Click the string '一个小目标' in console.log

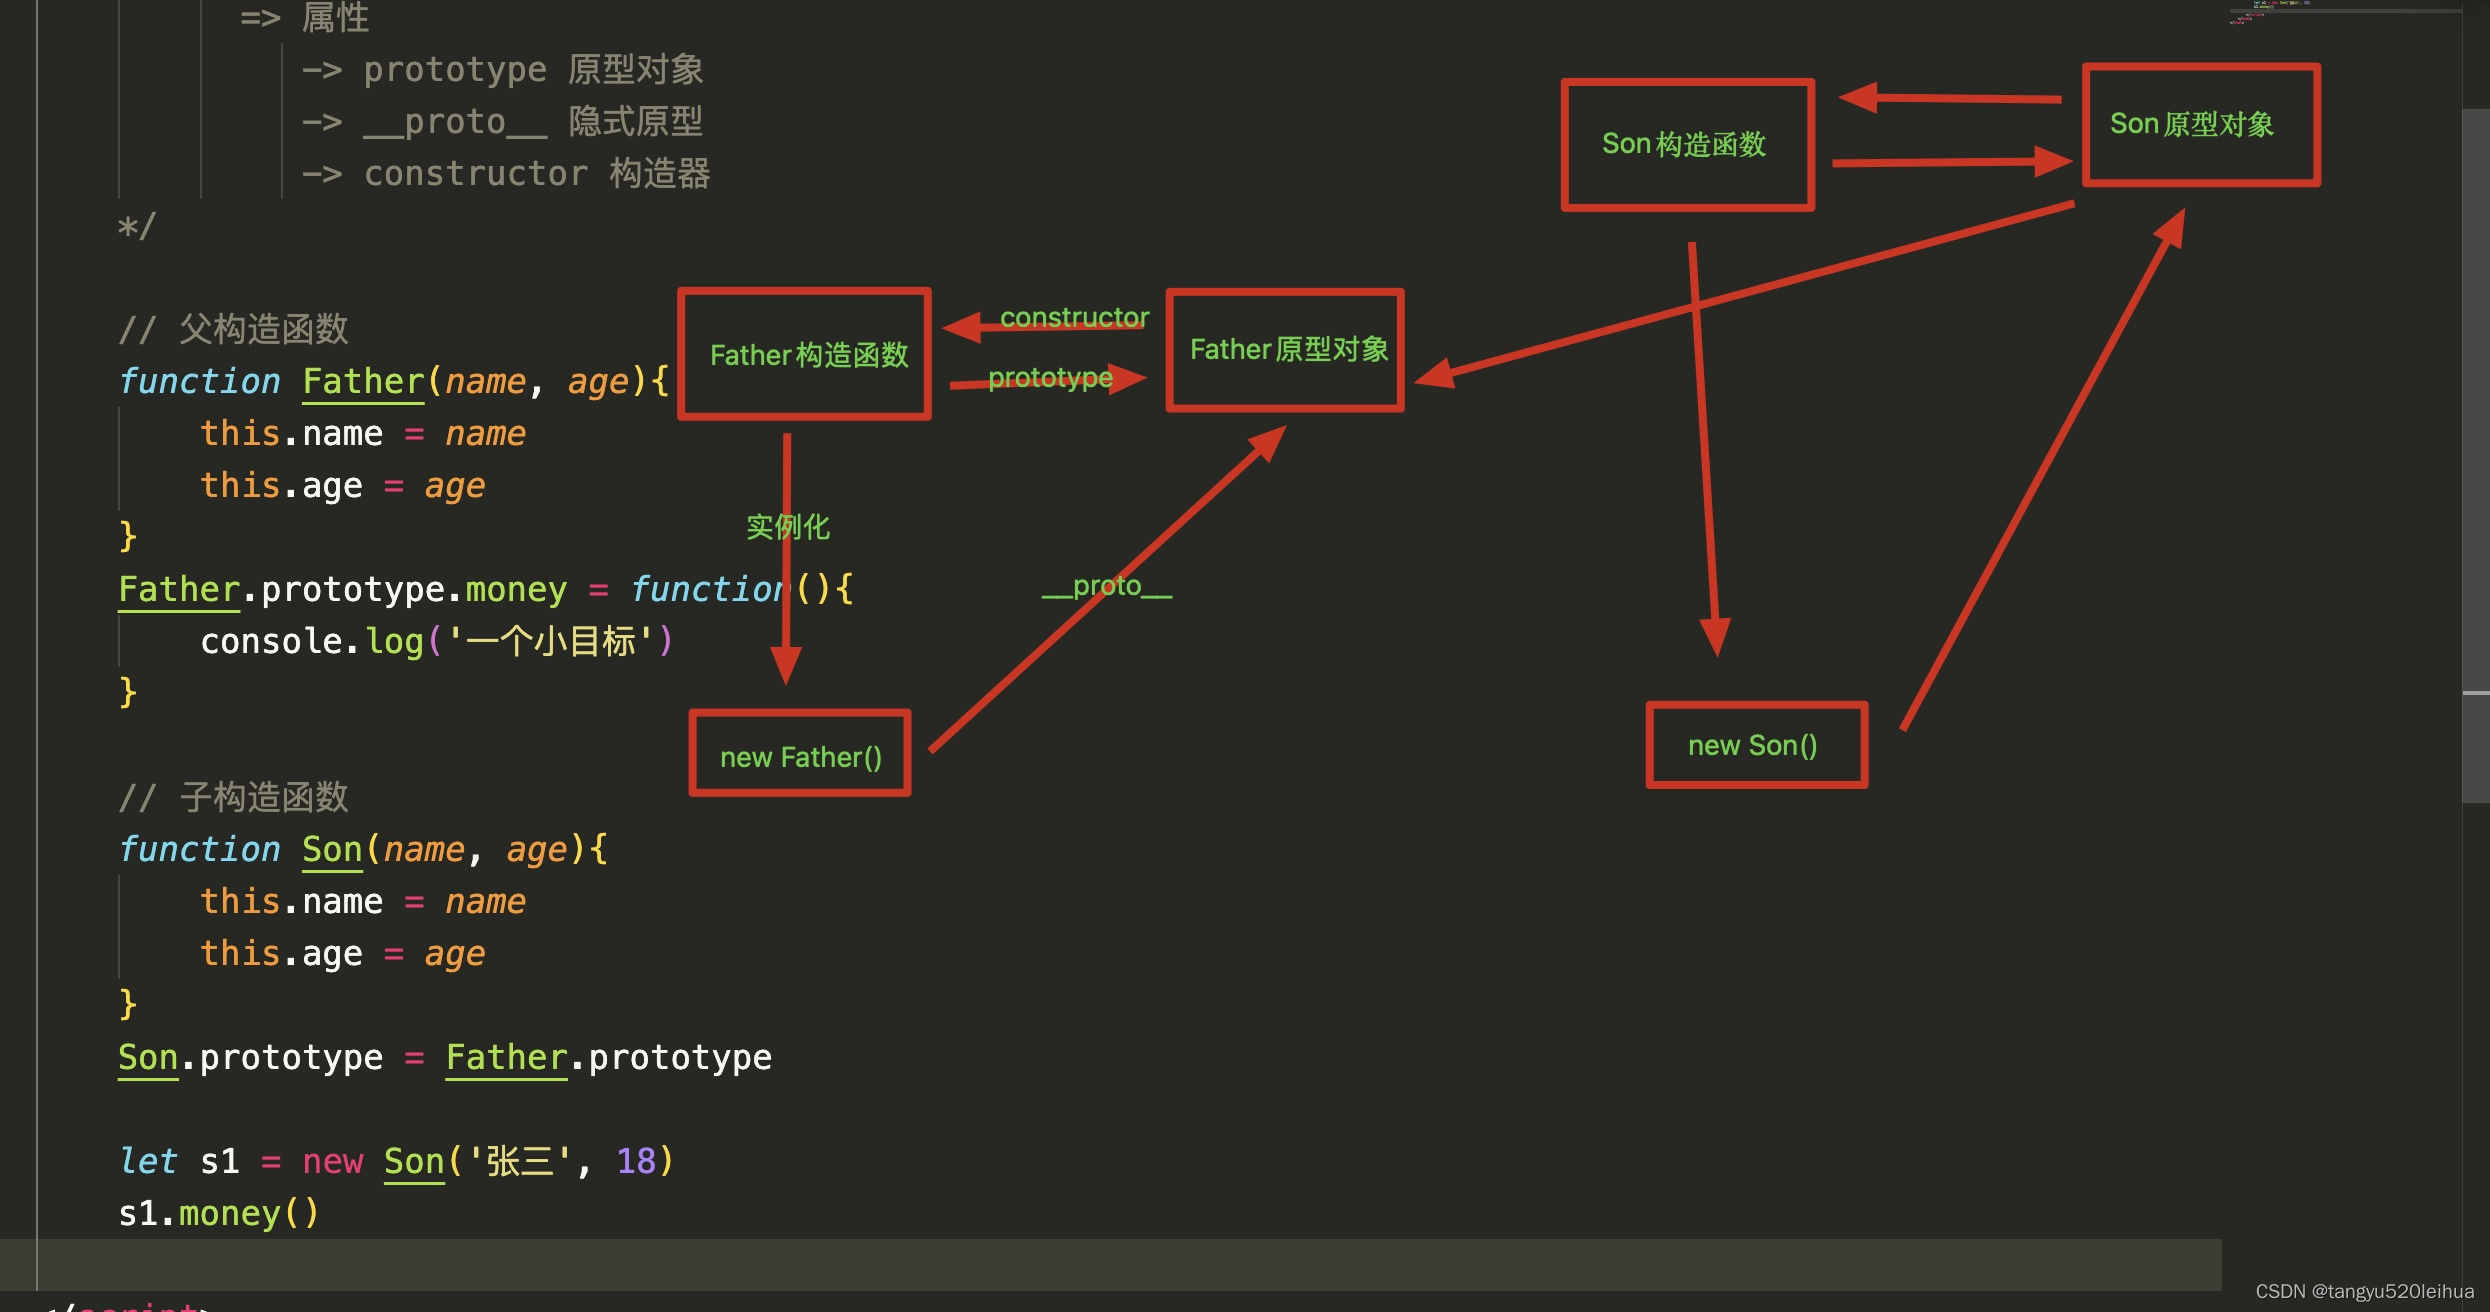[552, 641]
